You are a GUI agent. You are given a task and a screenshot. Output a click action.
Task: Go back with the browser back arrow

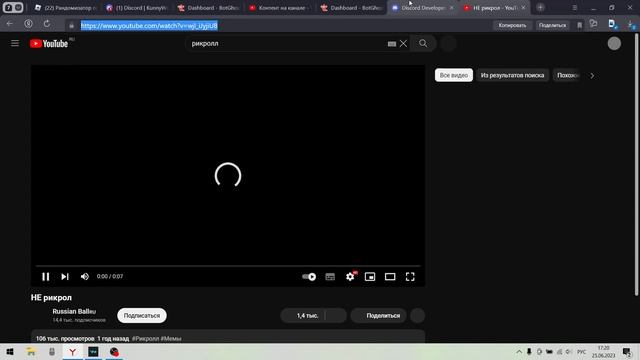(x=10, y=24)
